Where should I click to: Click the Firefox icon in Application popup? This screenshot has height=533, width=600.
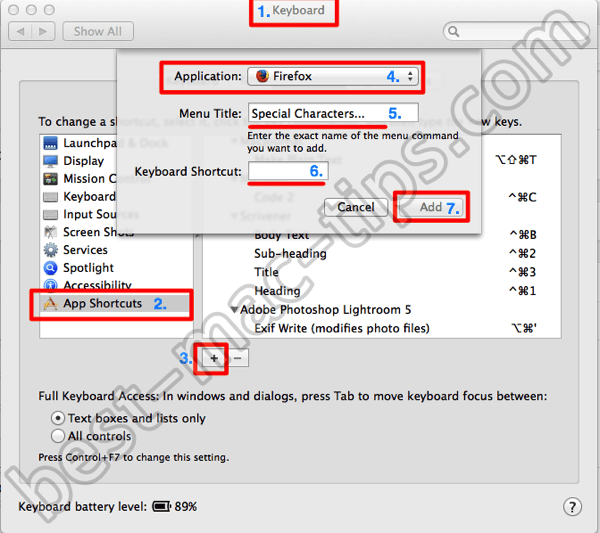262,76
